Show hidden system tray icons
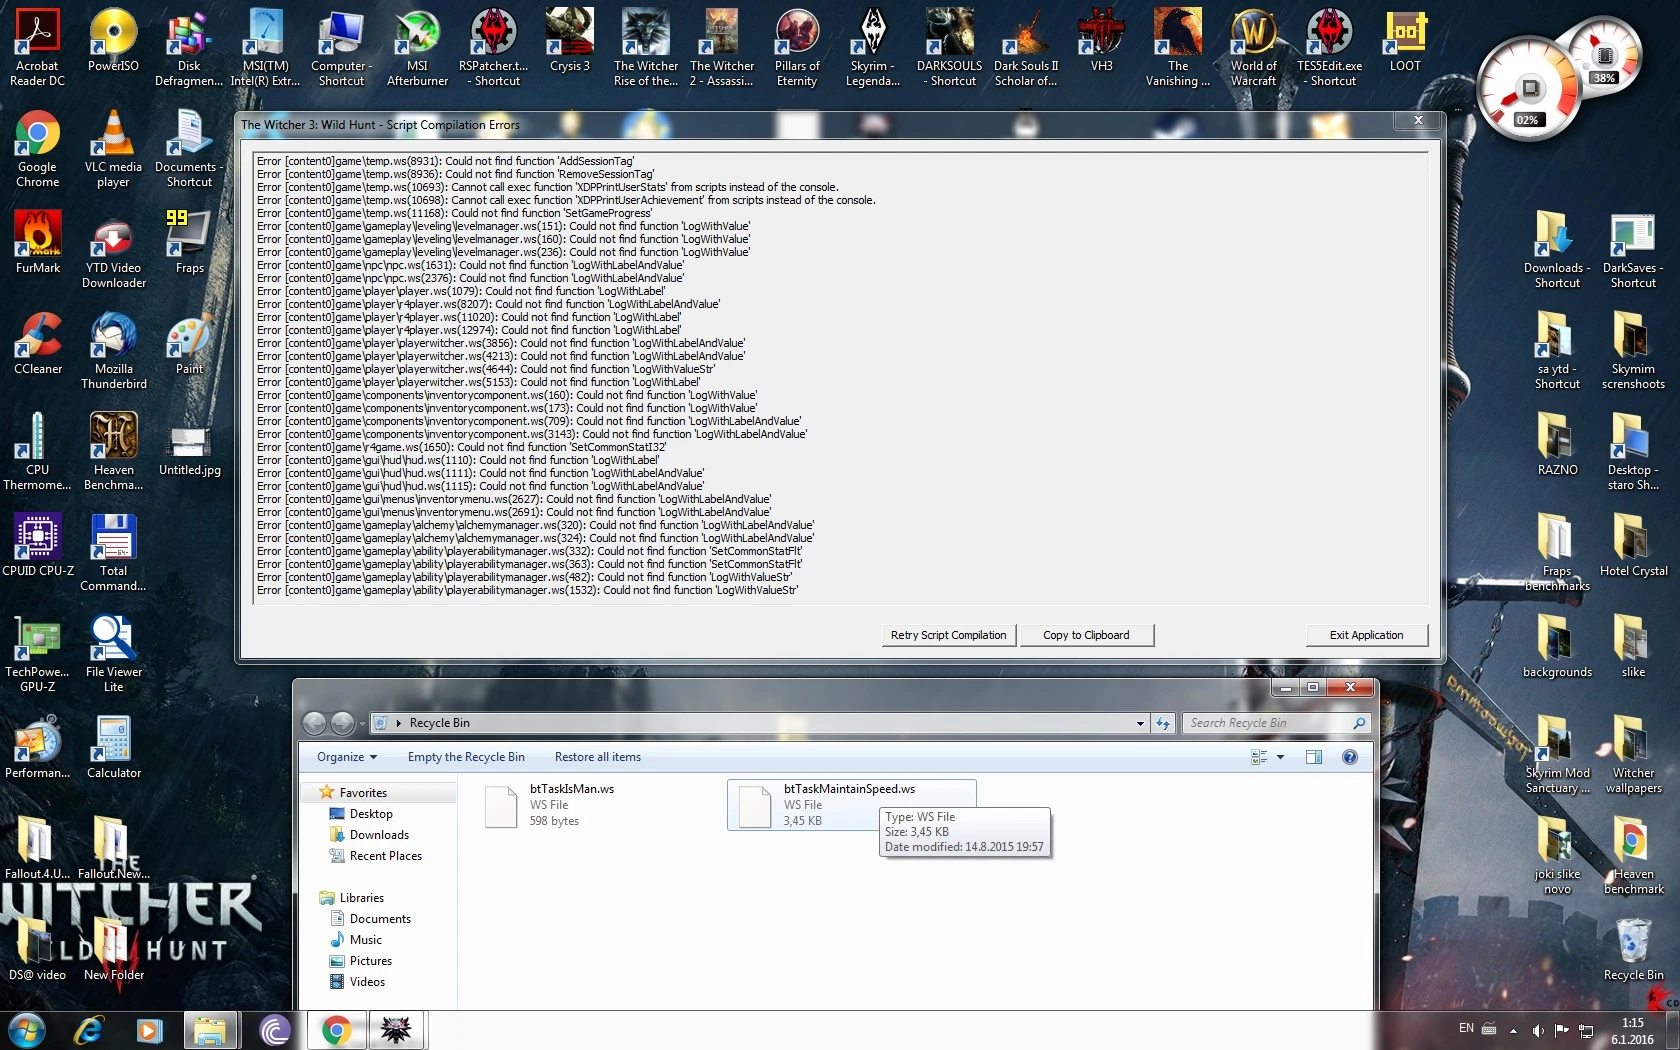The image size is (1680, 1050). [x=1513, y=1030]
